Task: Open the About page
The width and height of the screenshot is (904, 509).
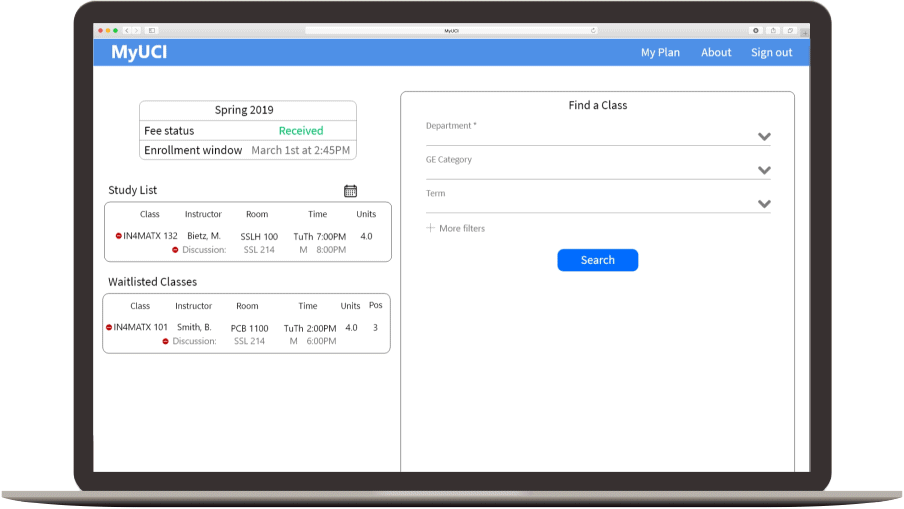Action: point(716,52)
